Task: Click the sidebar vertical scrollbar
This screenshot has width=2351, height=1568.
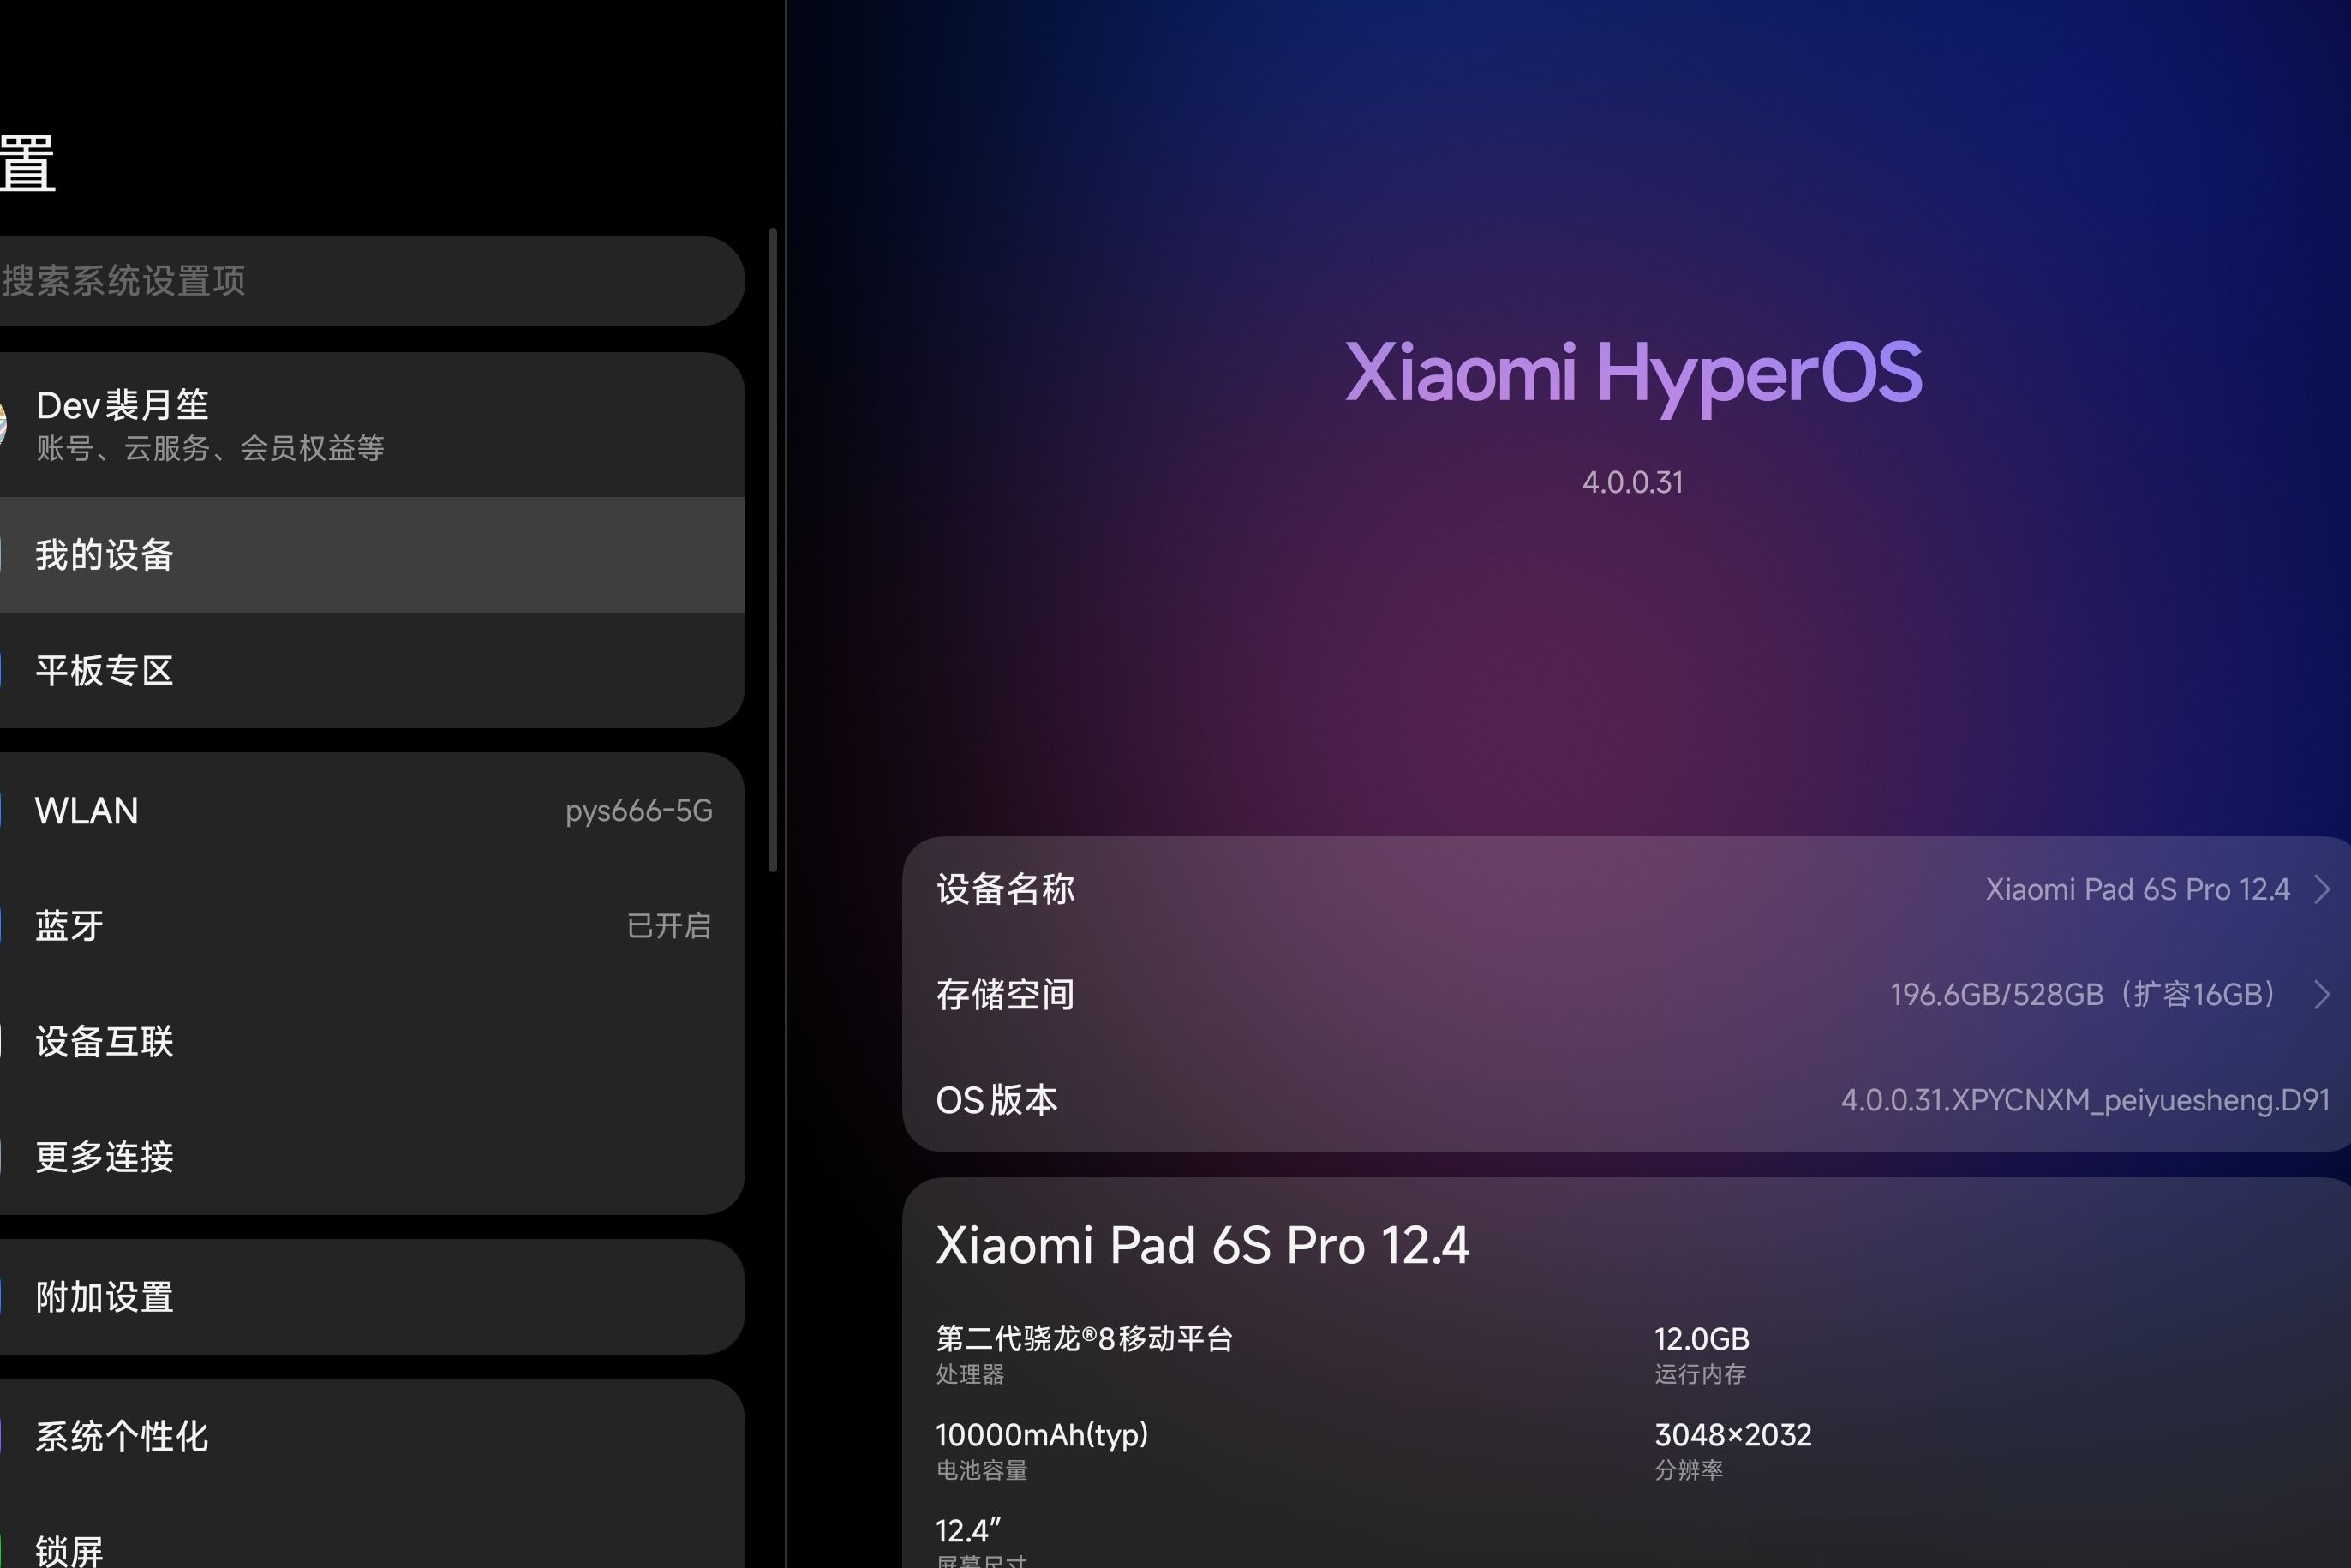Action: point(772,550)
